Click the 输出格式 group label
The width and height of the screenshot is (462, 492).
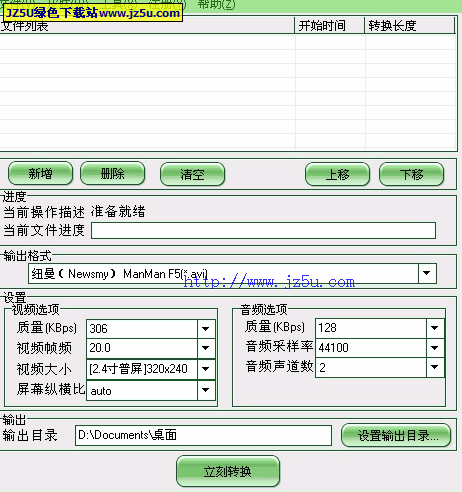(27, 256)
